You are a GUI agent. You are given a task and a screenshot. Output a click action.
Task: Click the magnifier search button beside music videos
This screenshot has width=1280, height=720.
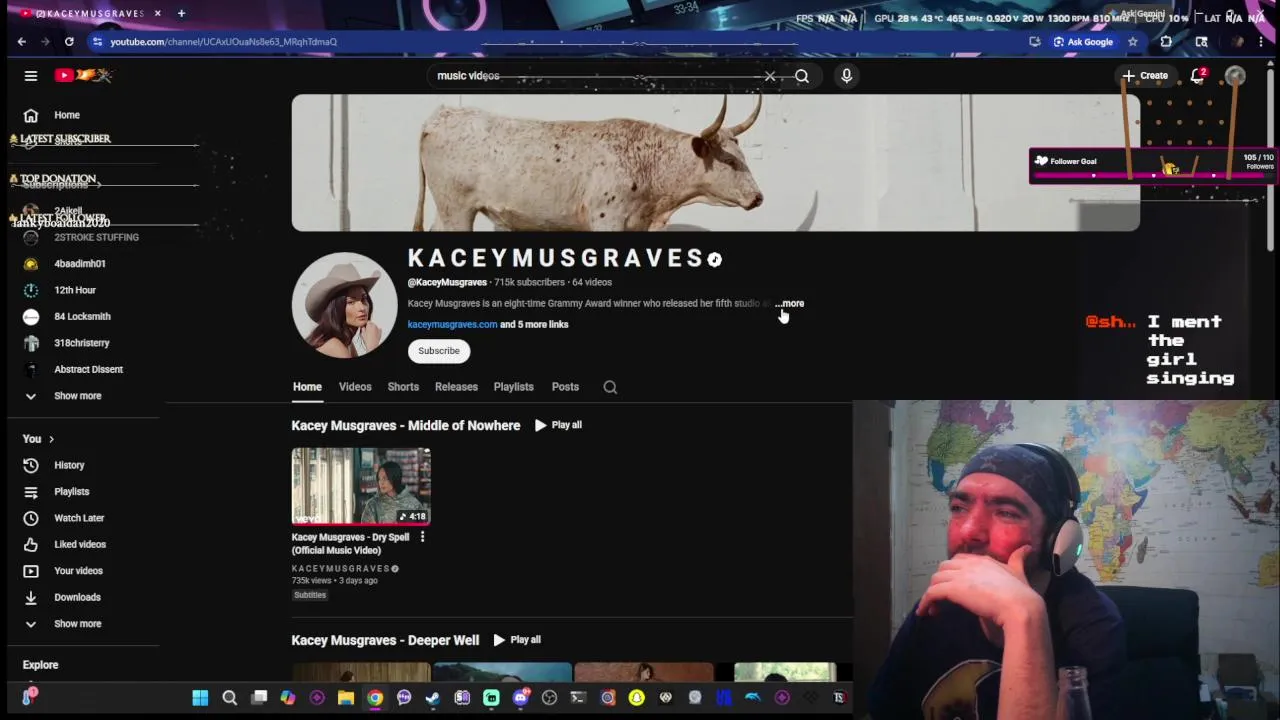tap(802, 76)
